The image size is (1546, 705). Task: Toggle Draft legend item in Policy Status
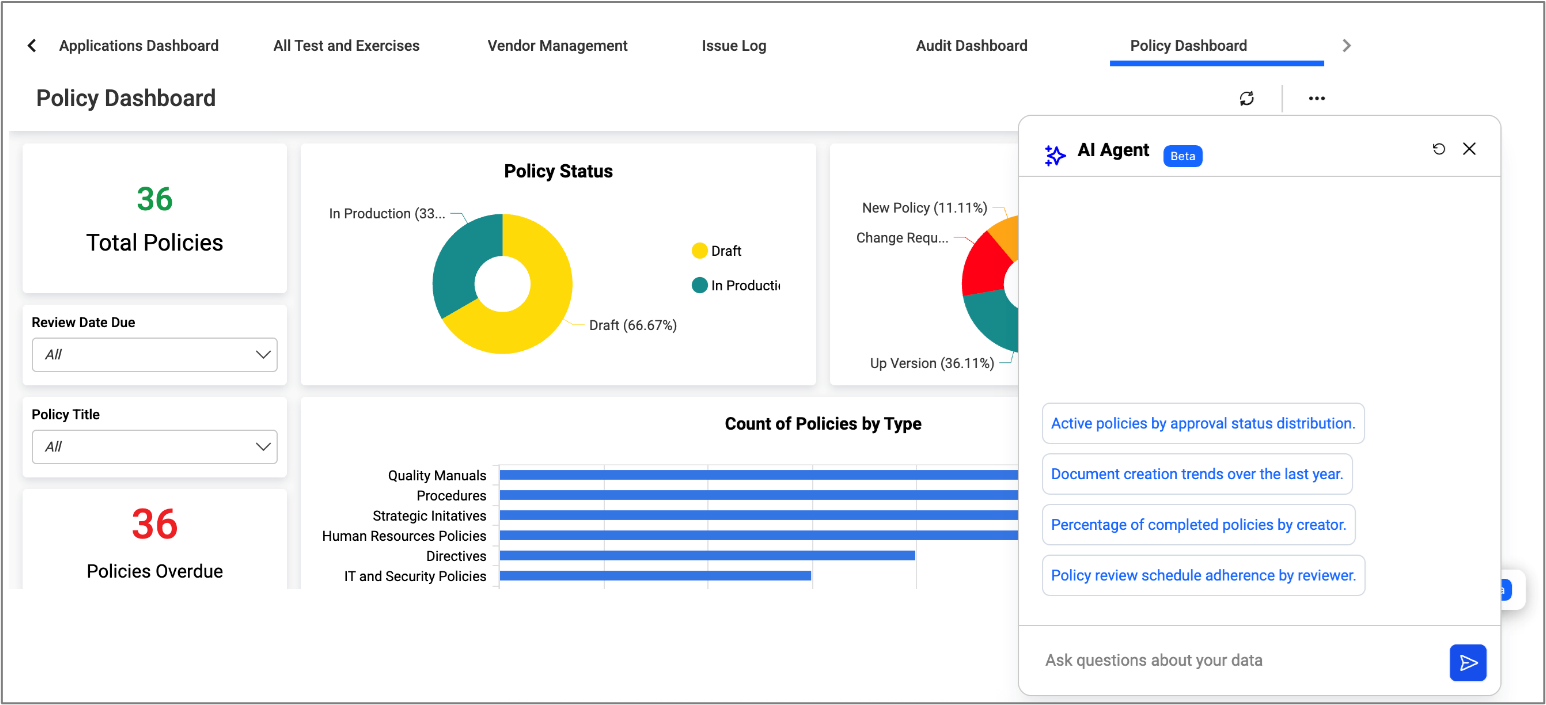[x=717, y=251]
